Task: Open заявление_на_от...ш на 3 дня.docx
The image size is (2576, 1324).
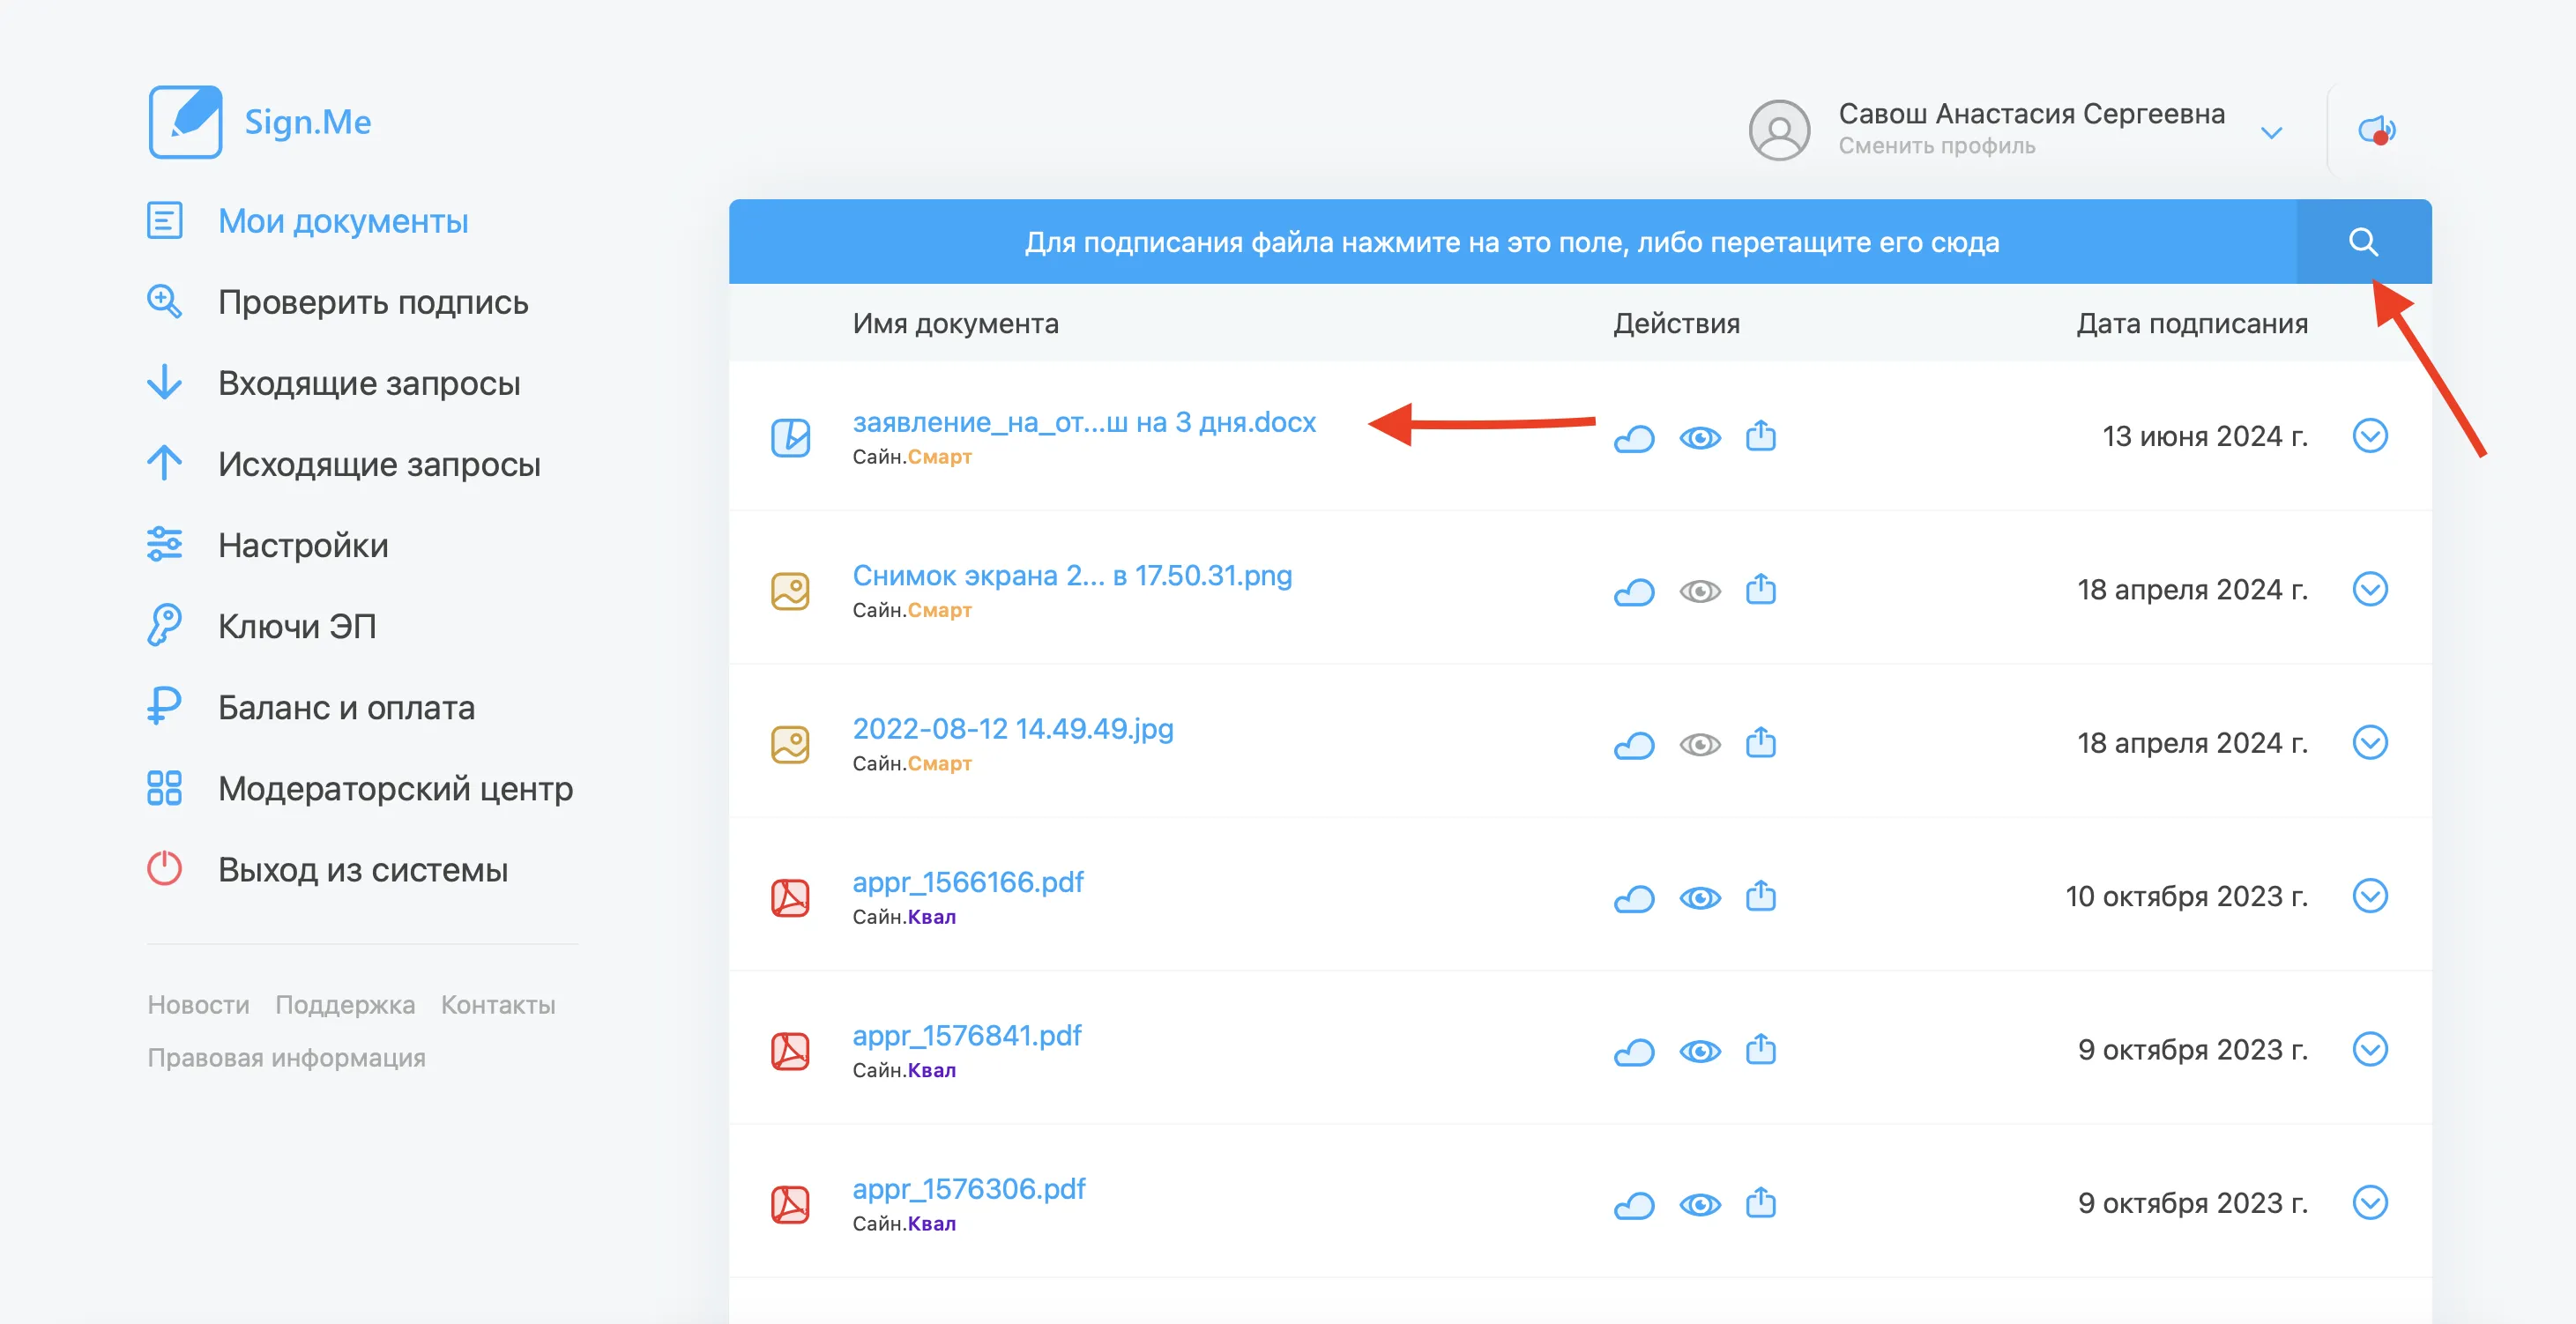Action: click(x=1084, y=422)
